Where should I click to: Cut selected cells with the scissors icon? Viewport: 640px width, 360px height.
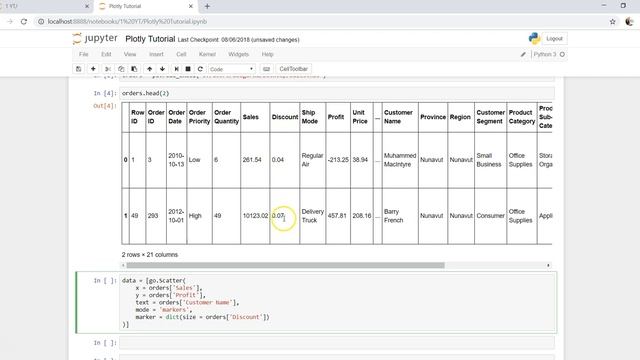point(108,69)
